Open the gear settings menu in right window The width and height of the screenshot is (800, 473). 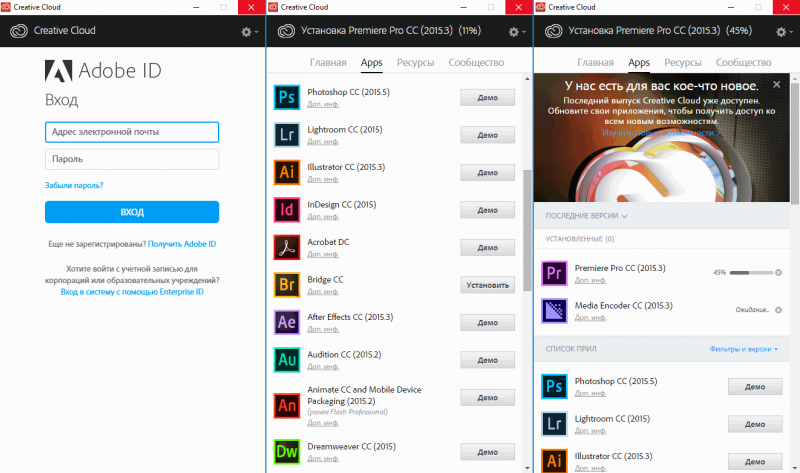[x=784, y=32]
